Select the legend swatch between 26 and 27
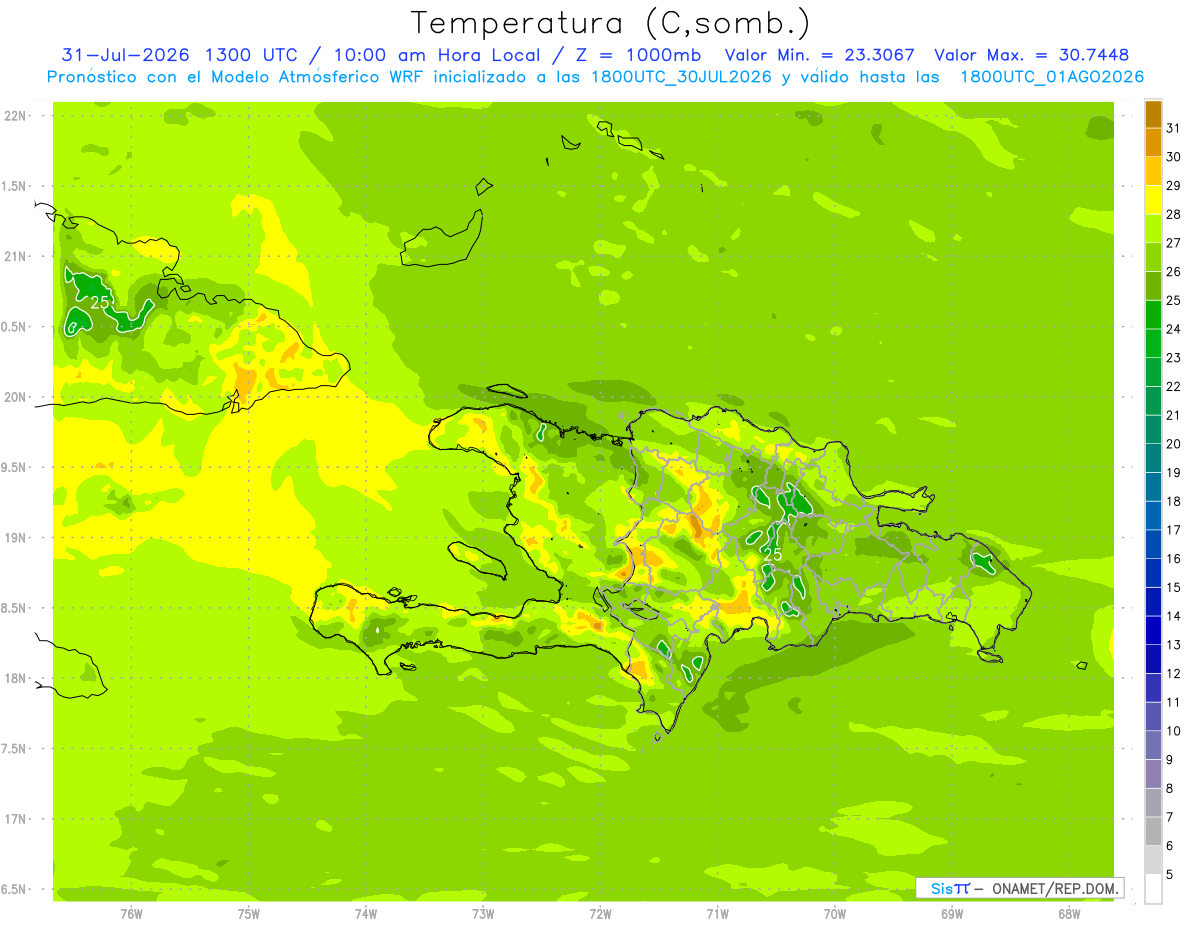1200x927 pixels. click(1153, 257)
